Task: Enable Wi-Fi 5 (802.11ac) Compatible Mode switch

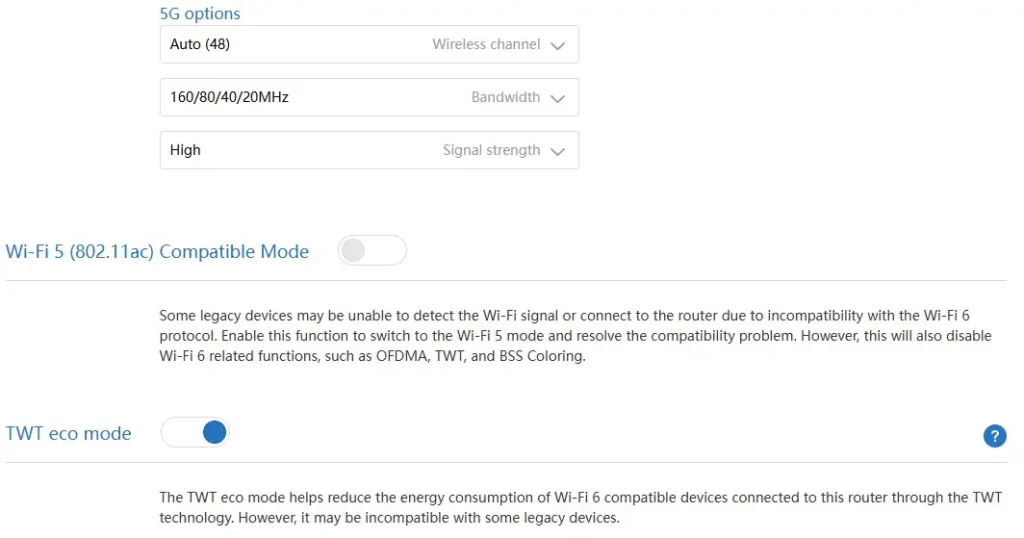Action: 372,251
